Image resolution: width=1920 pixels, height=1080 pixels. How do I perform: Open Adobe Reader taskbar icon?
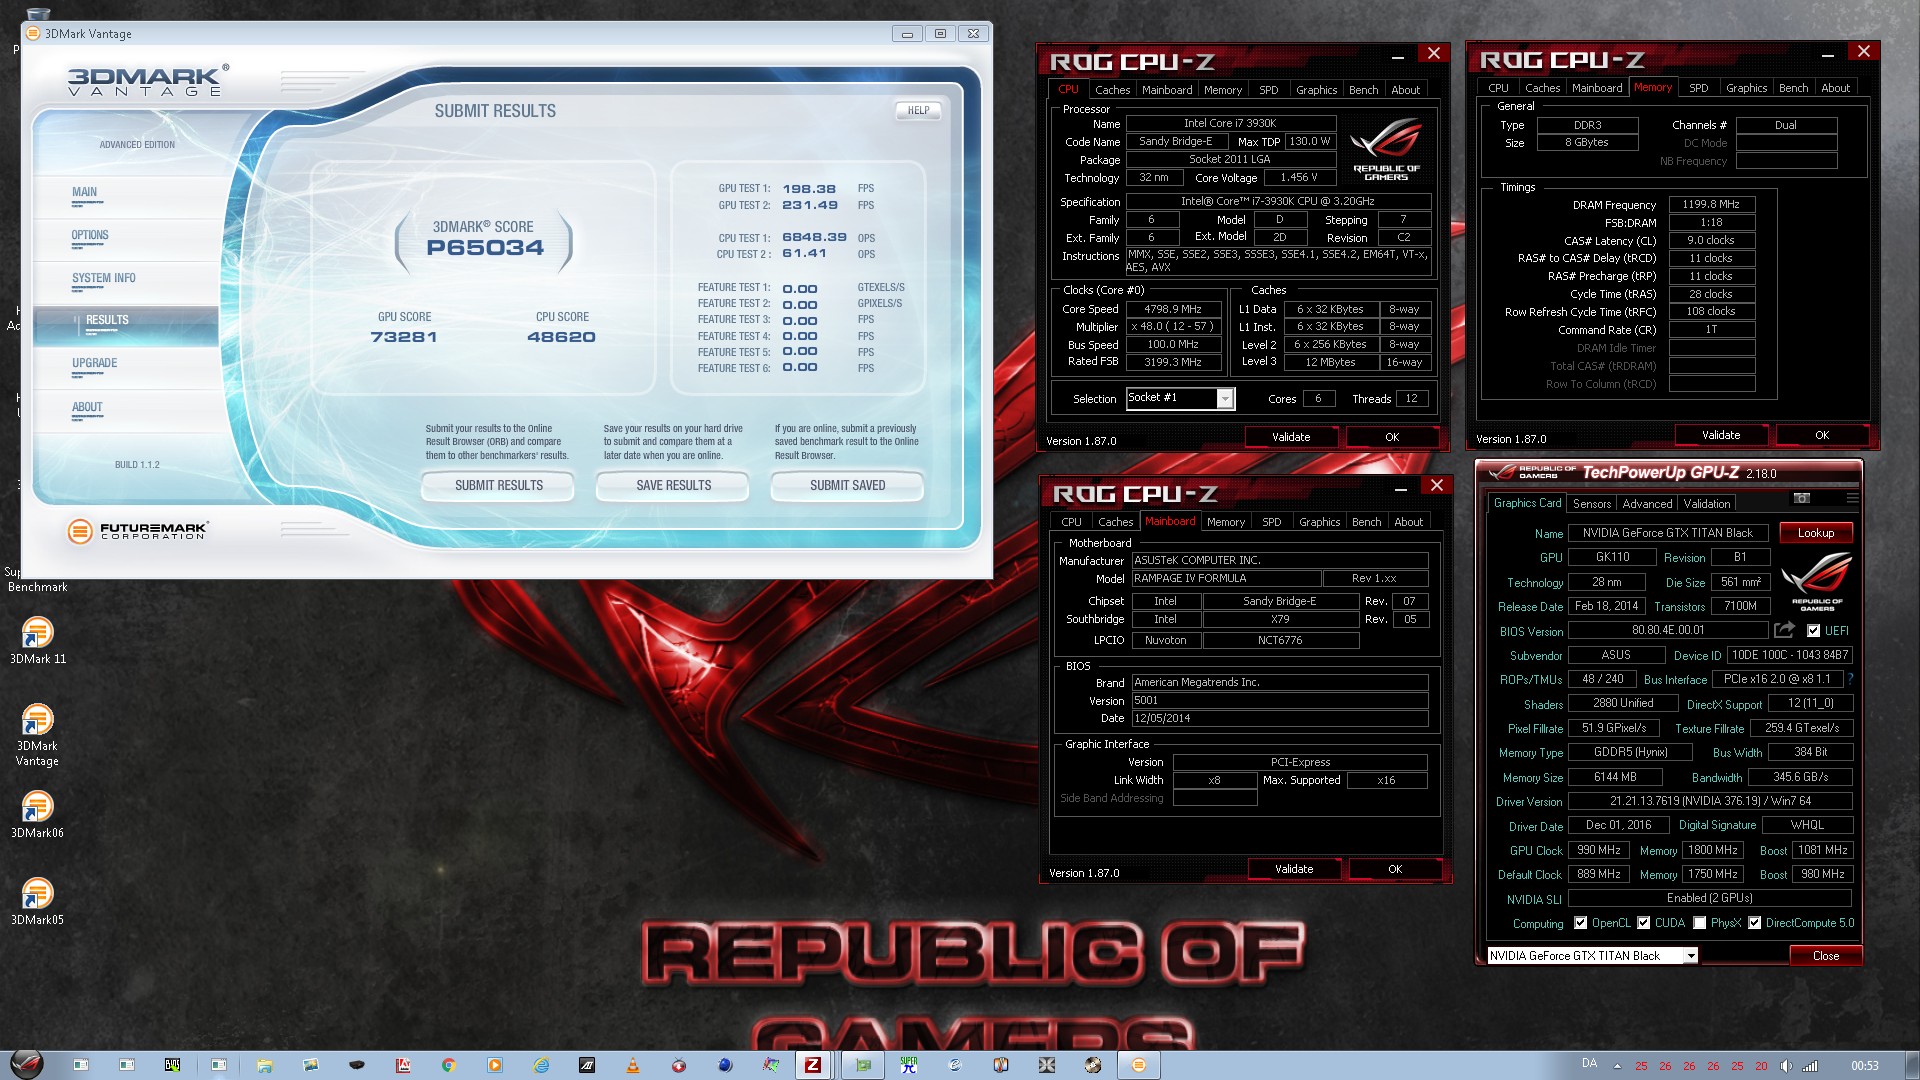pyautogui.click(x=403, y=1065)
